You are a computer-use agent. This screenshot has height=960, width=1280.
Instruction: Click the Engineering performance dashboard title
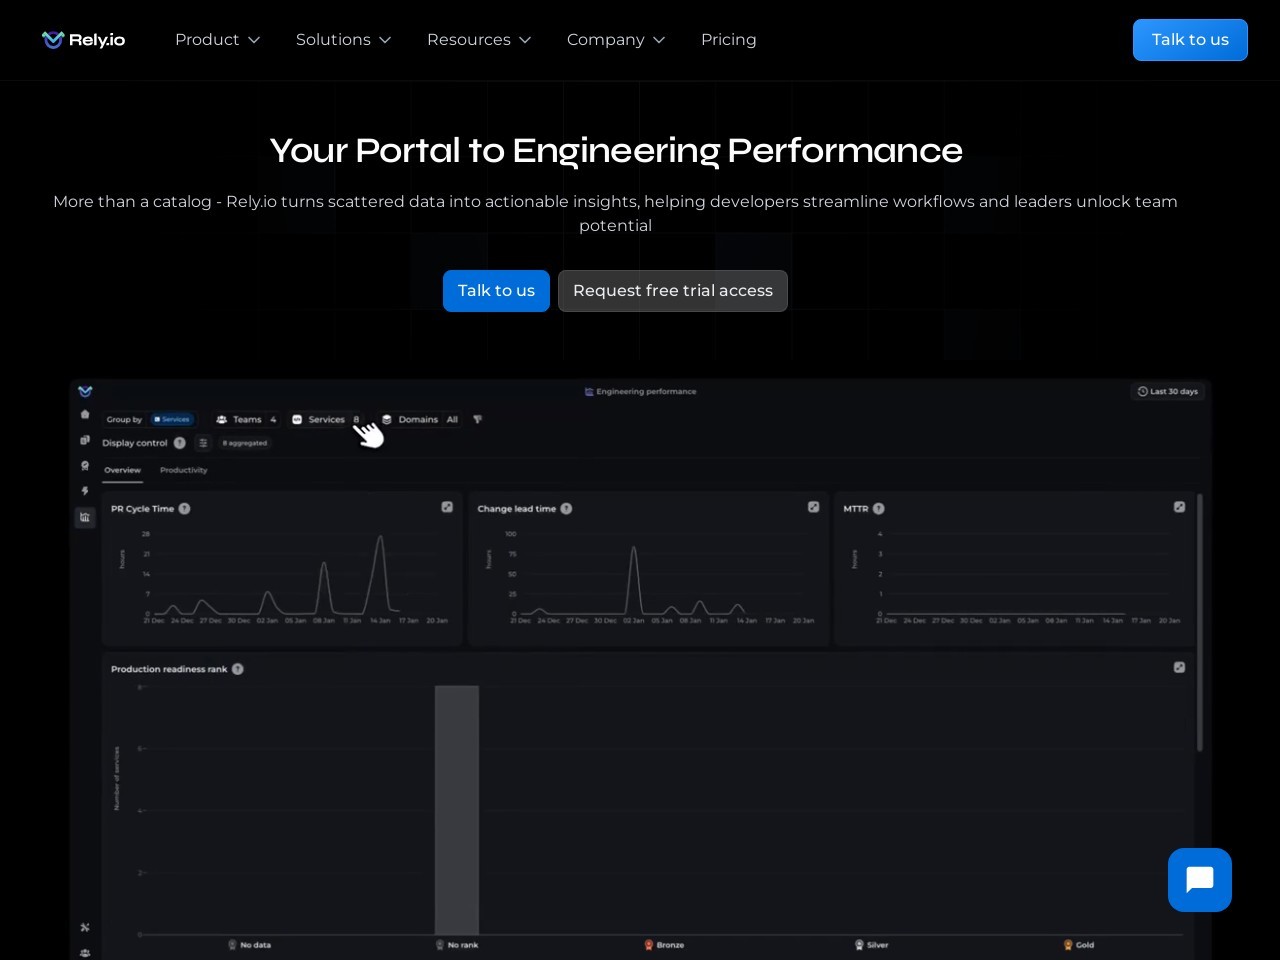click(640, 391)
